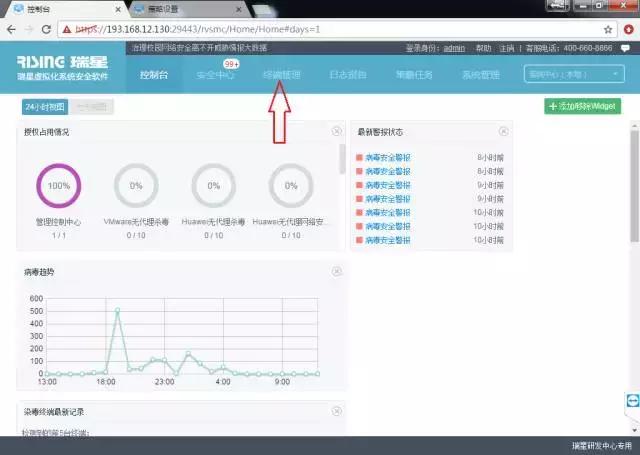Click the 0% Huawei无代理网络安全 license ring
The width and height of the screenshot is (640, 455).
click(x=291, y=186)
